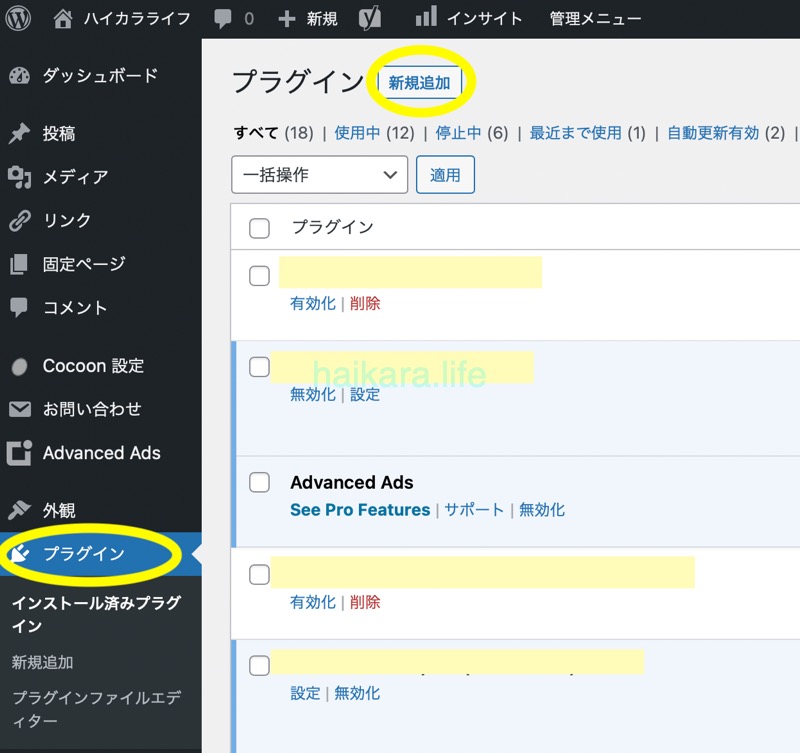Image resolution: width=800 pixels, height=753 pixels.
Task: Click 無効化 on the last visible plugin
Action: pyautogui.click(x=357, y=693)
